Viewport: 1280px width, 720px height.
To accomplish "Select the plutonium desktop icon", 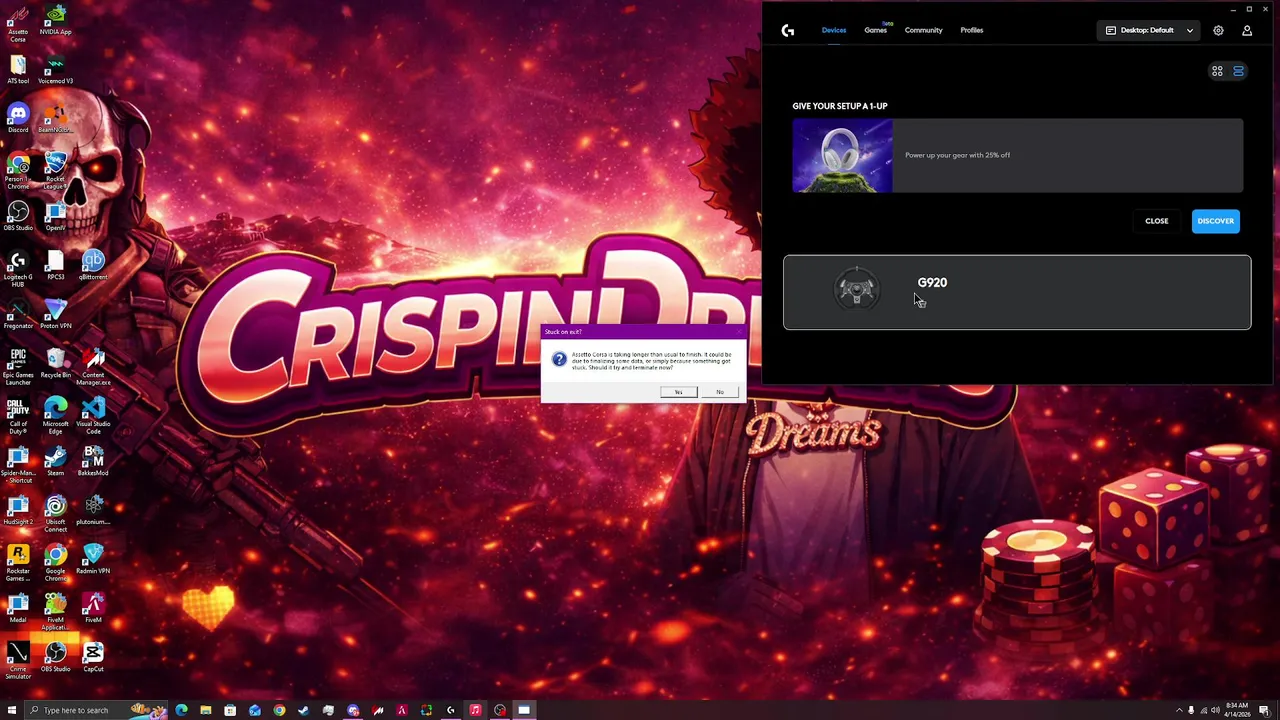I will click(x=93, y=510).
